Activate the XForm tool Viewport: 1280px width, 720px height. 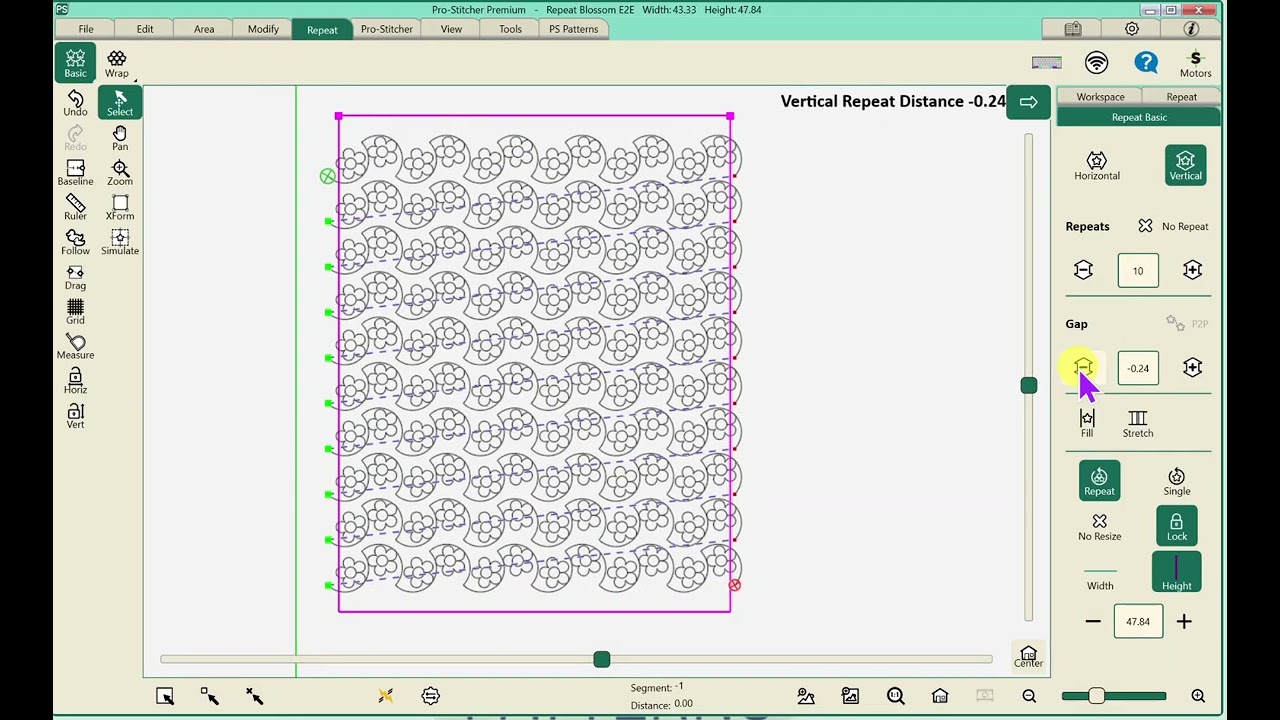tap(120, 208)
